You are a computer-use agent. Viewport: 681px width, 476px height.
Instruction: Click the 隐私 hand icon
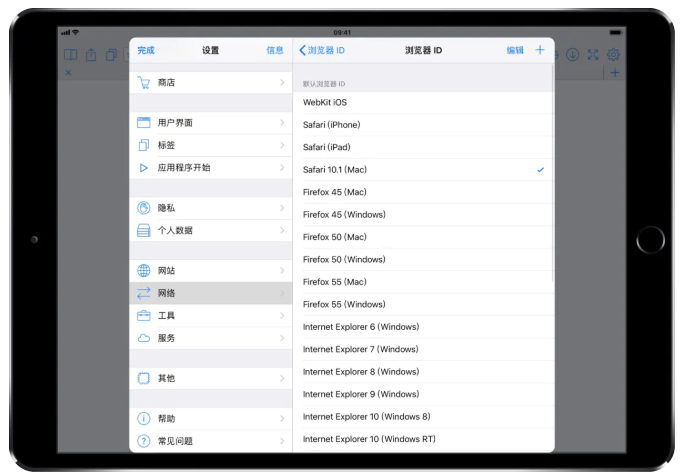pyautogui.click(x=143, y=208)
